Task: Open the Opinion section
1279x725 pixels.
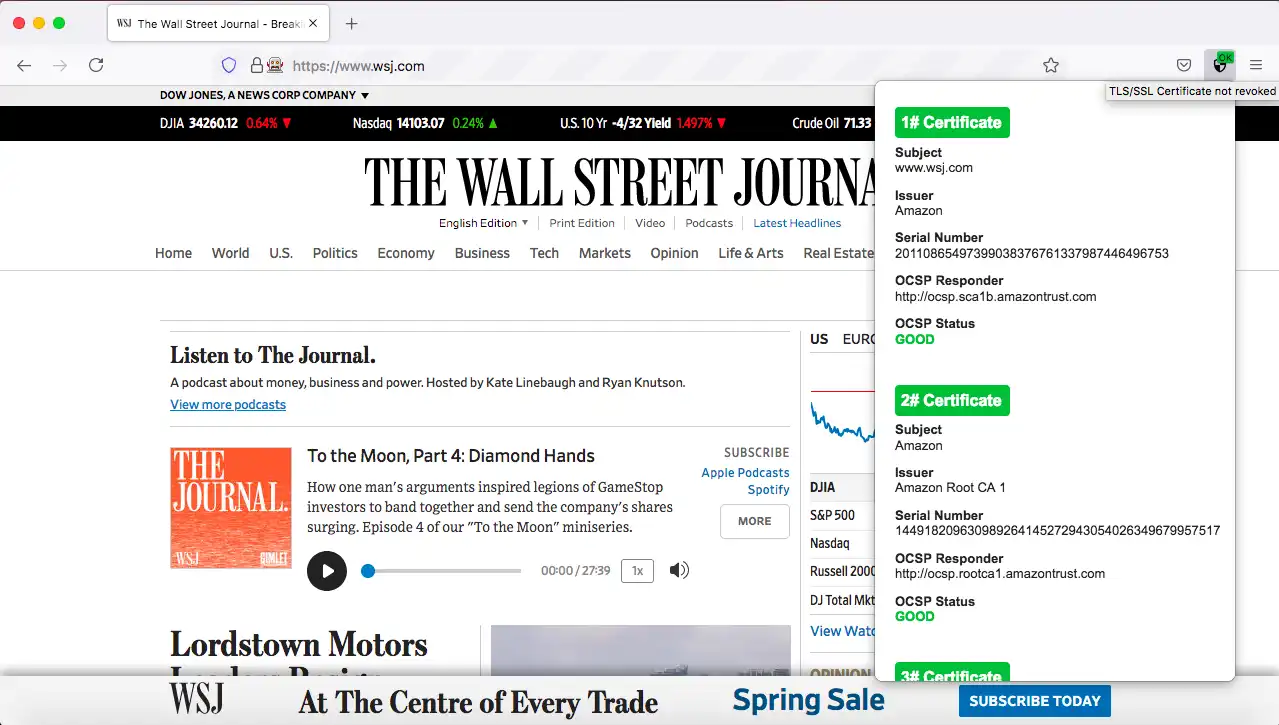Action: pos(674,253)
